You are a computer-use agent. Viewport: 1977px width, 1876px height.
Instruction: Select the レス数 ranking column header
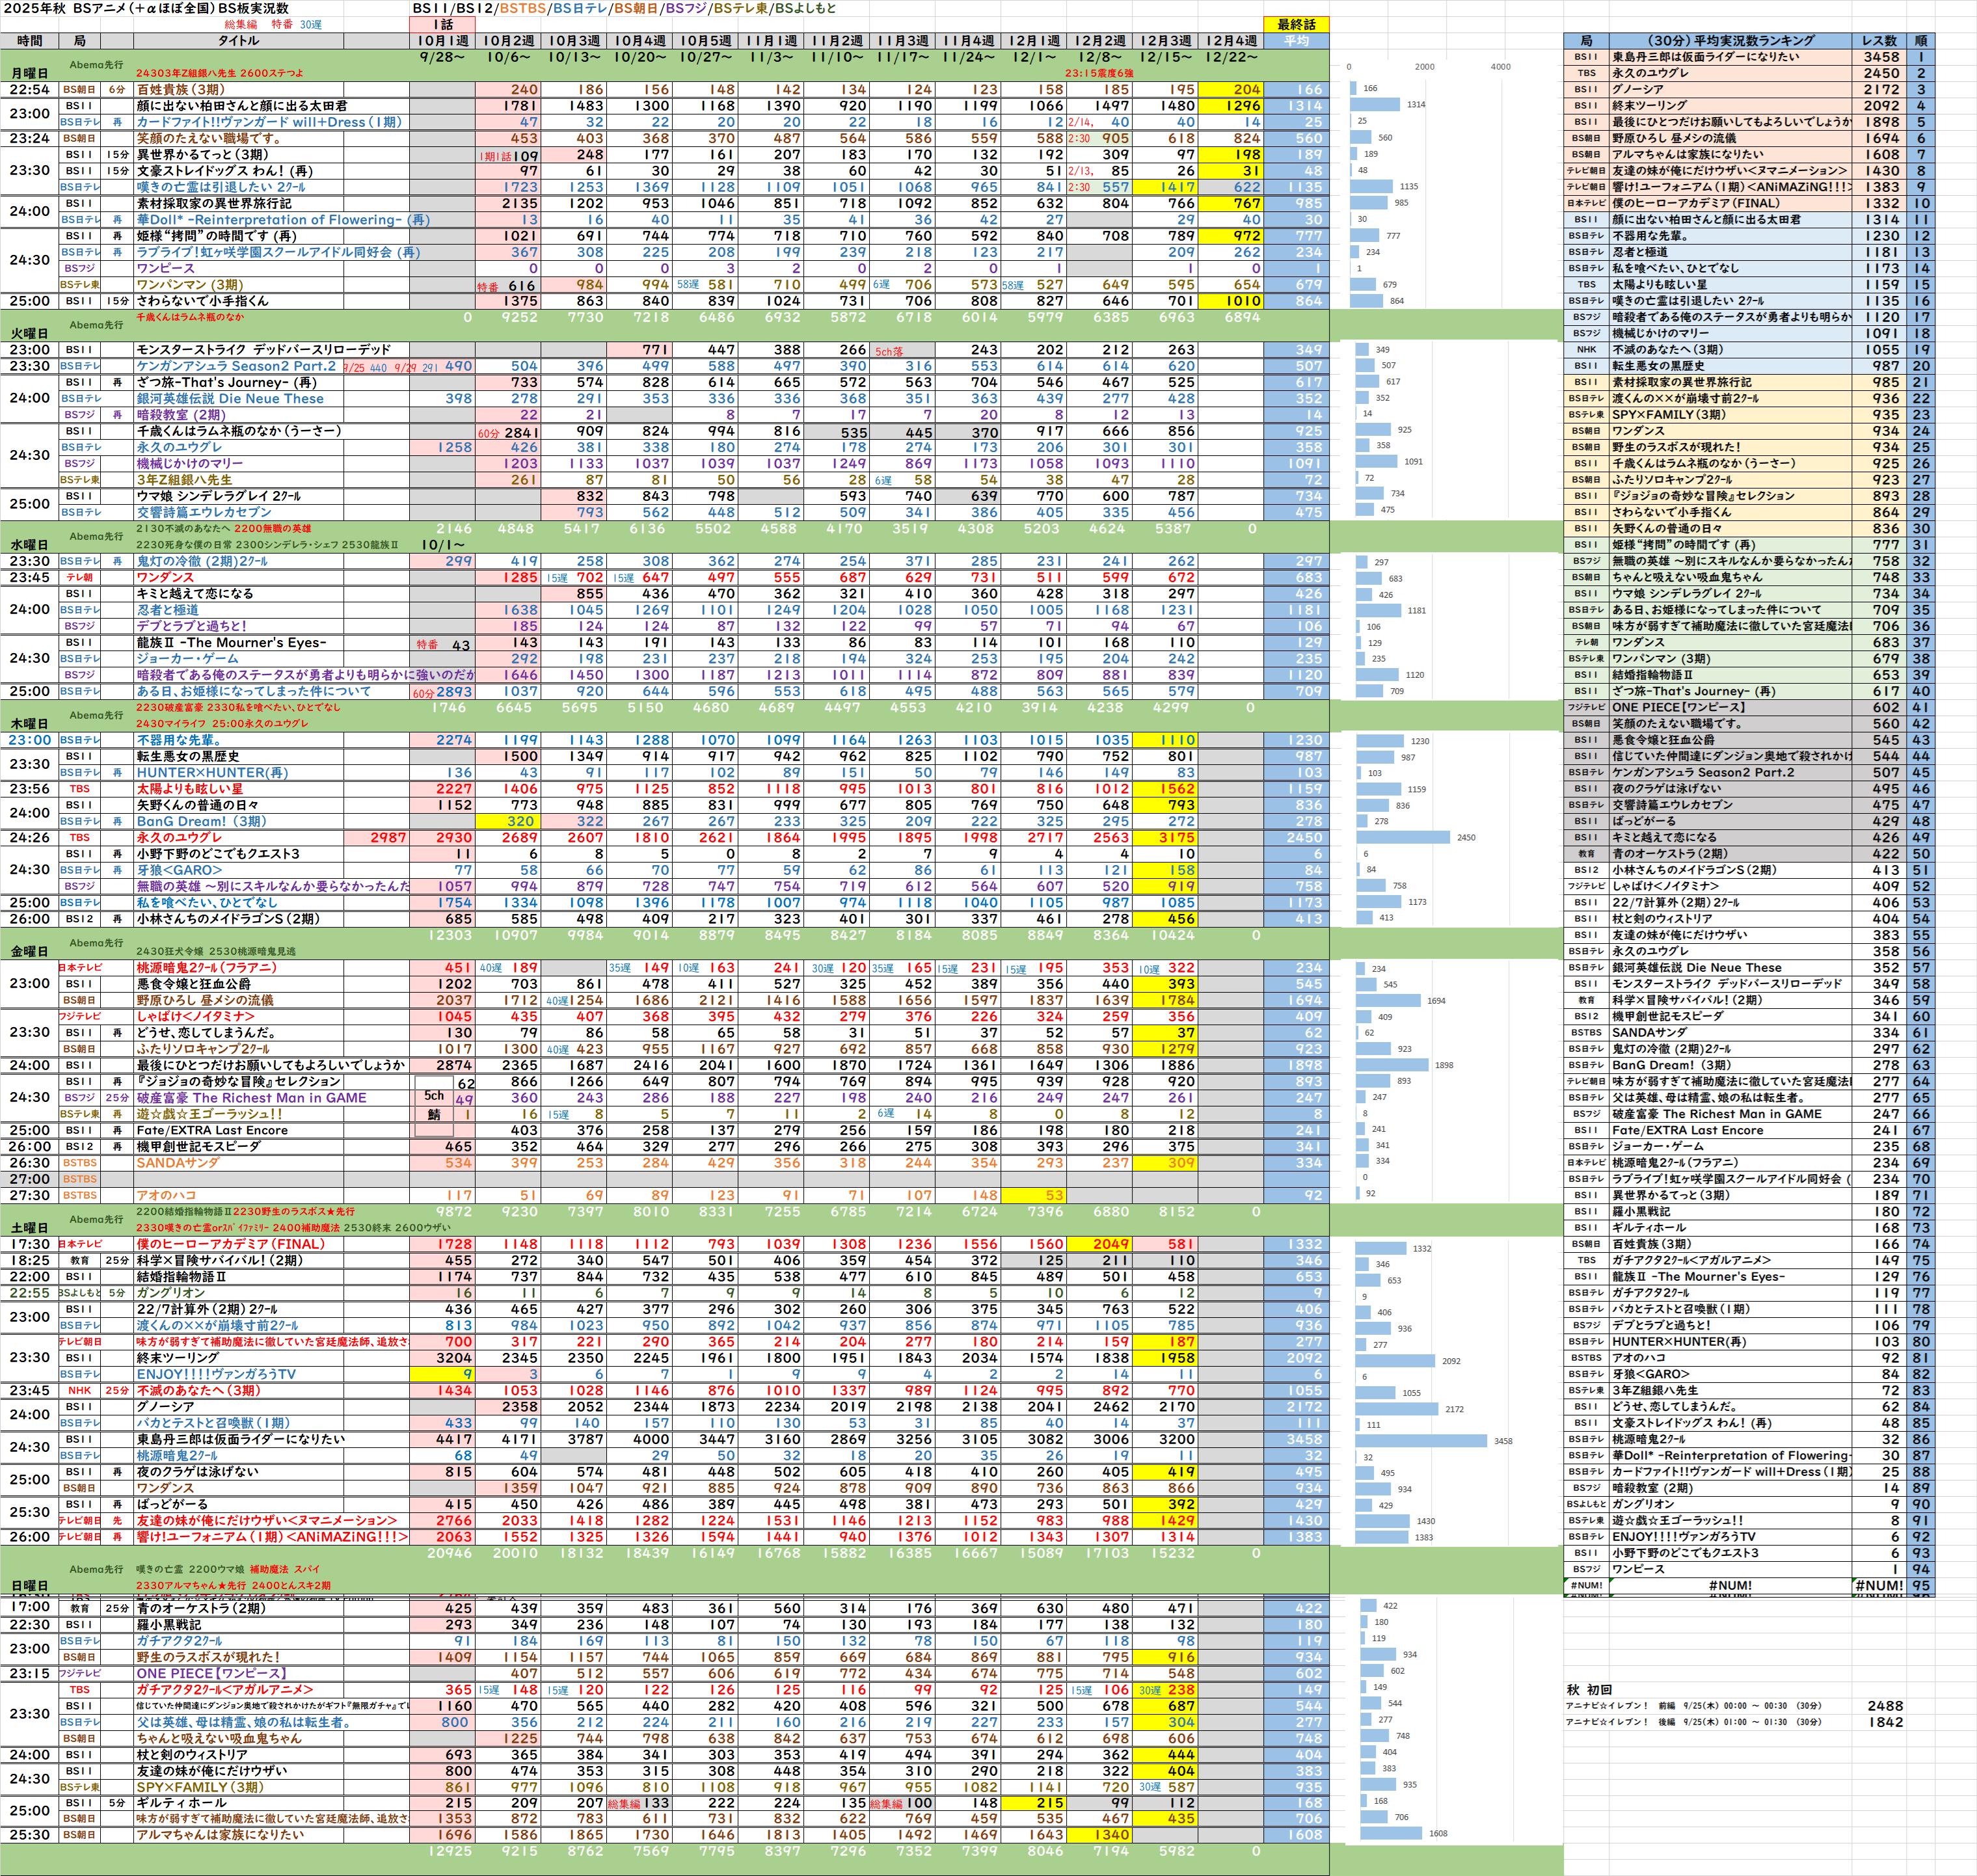[1880, 41]
